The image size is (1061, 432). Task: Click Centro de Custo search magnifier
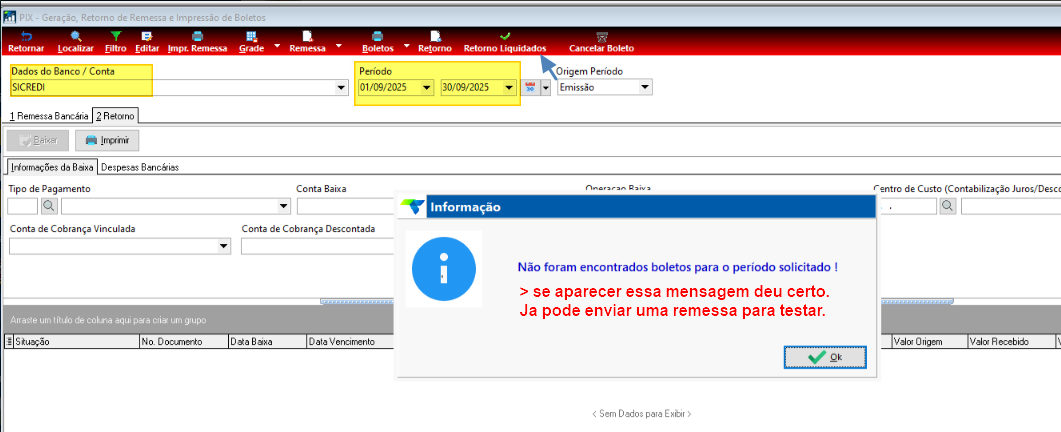point(947,206)
